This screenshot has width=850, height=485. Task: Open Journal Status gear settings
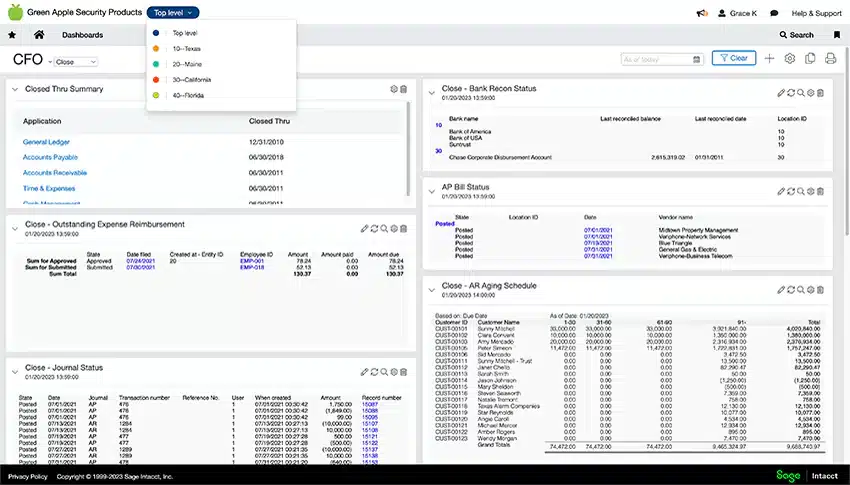(x=394, y=372)
